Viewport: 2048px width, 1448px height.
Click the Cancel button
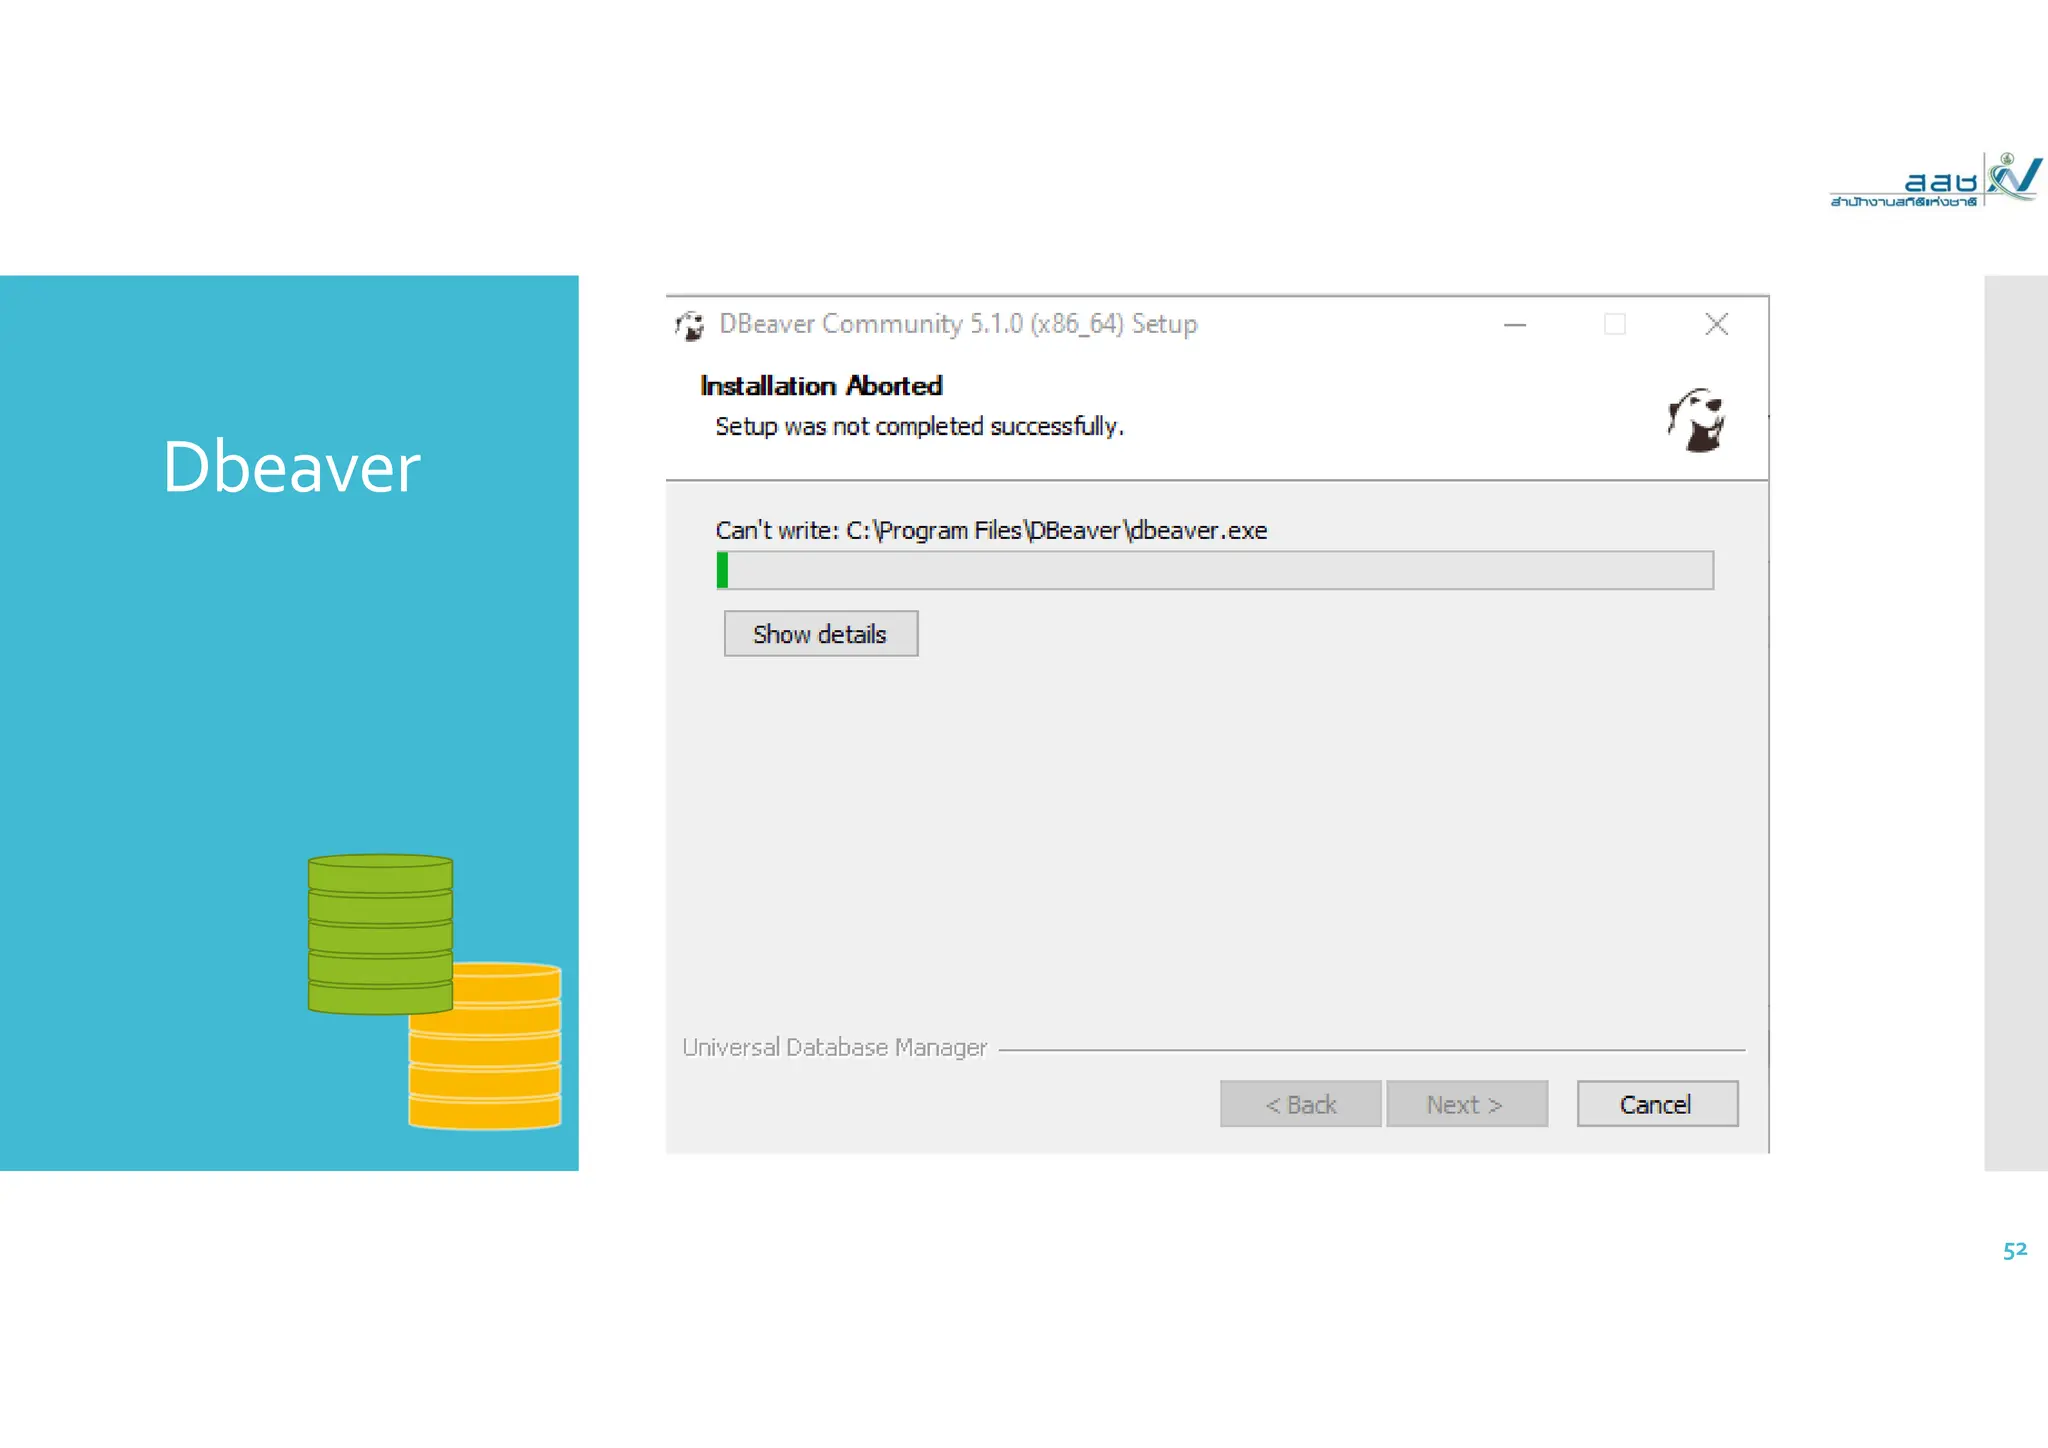(x=1656, y=1104)
